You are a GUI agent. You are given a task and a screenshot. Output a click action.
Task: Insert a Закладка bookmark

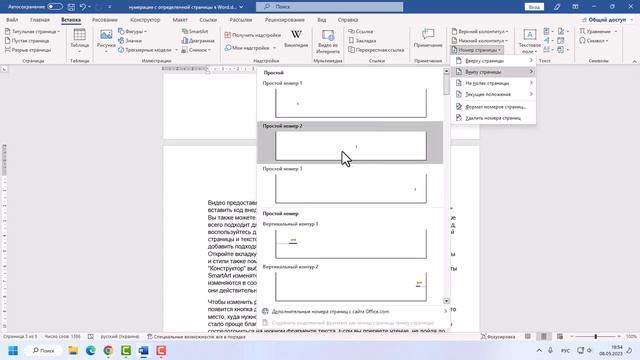point(362,41)
